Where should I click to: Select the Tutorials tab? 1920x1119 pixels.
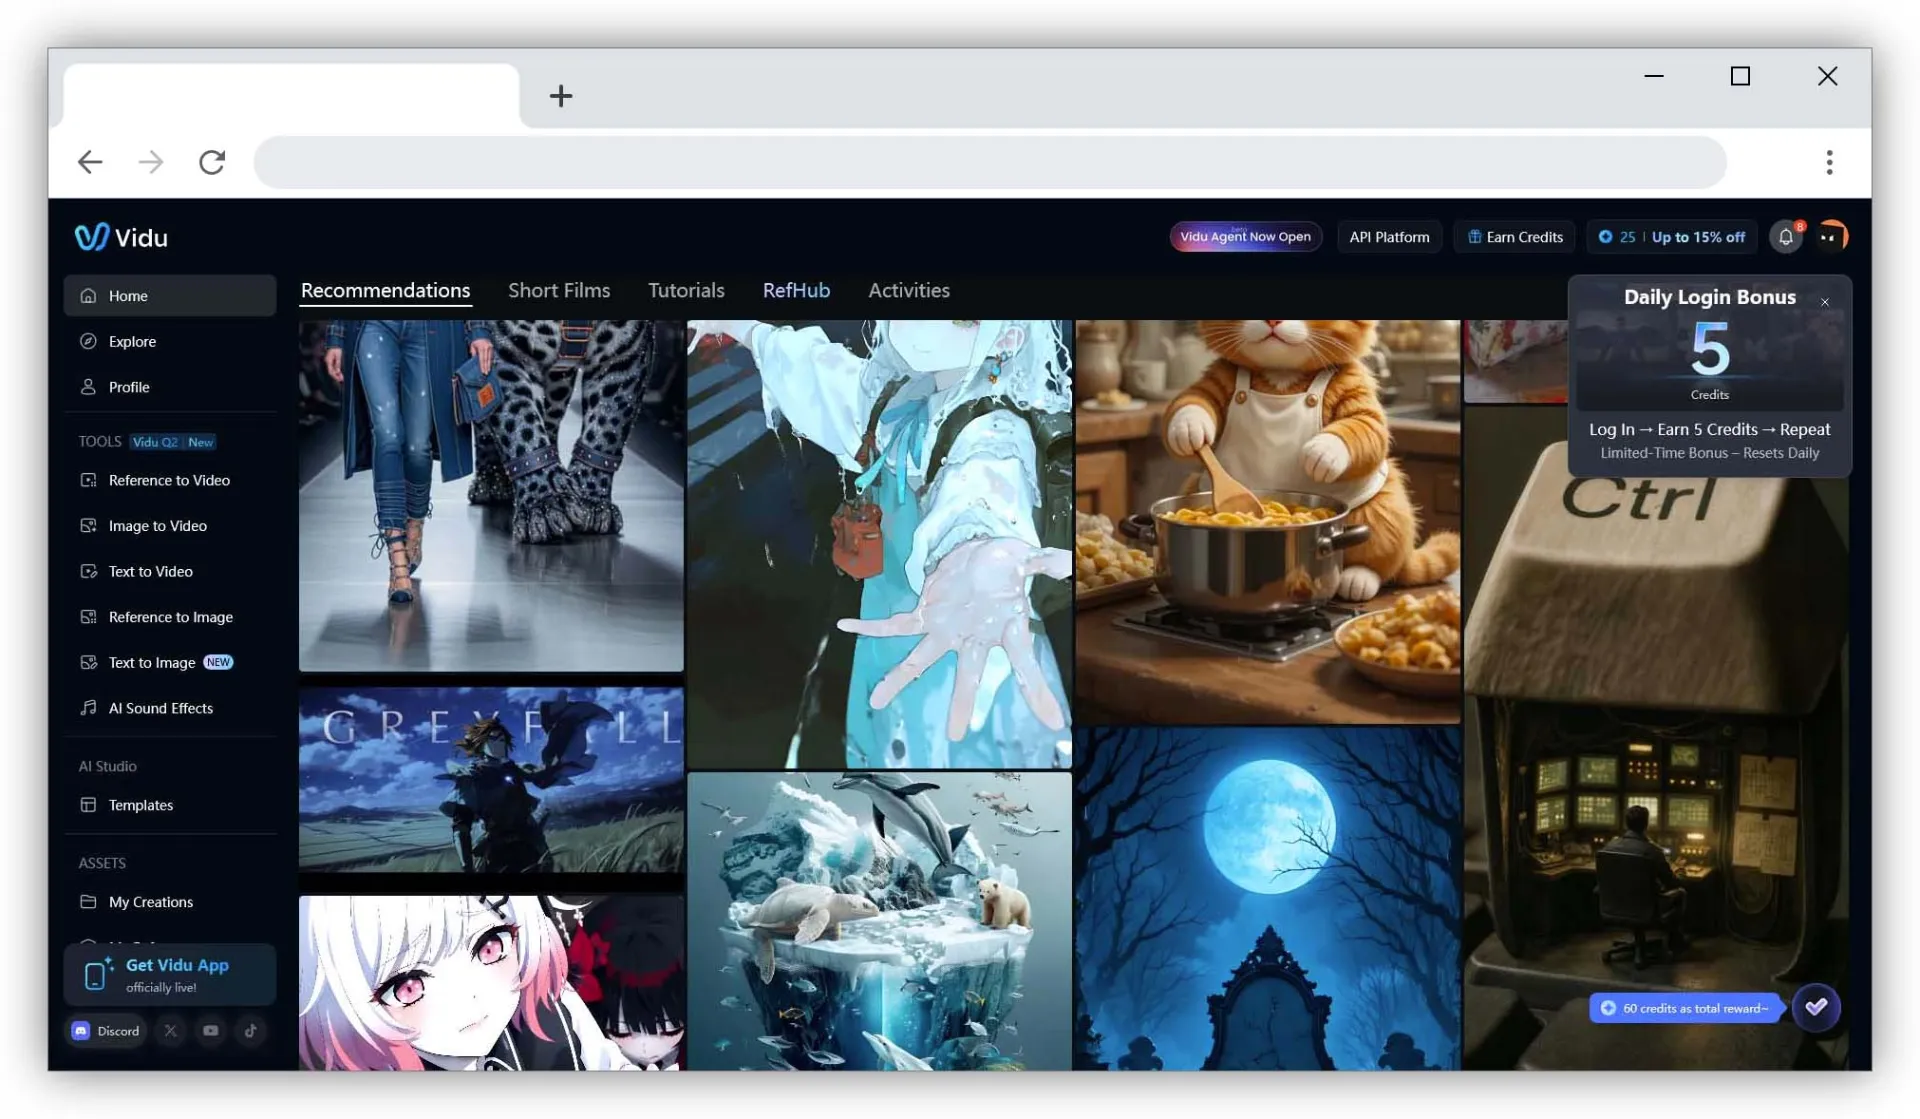686,290
